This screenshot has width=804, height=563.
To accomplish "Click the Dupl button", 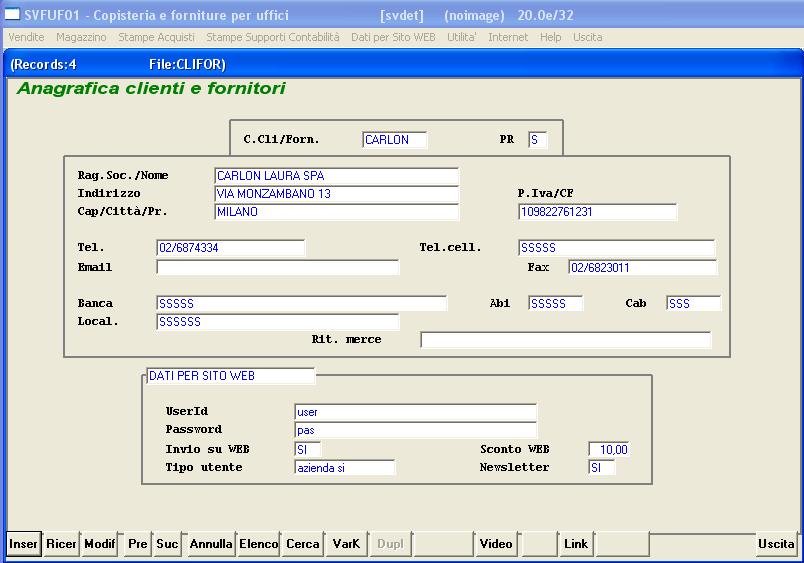I will pos(390,544).
